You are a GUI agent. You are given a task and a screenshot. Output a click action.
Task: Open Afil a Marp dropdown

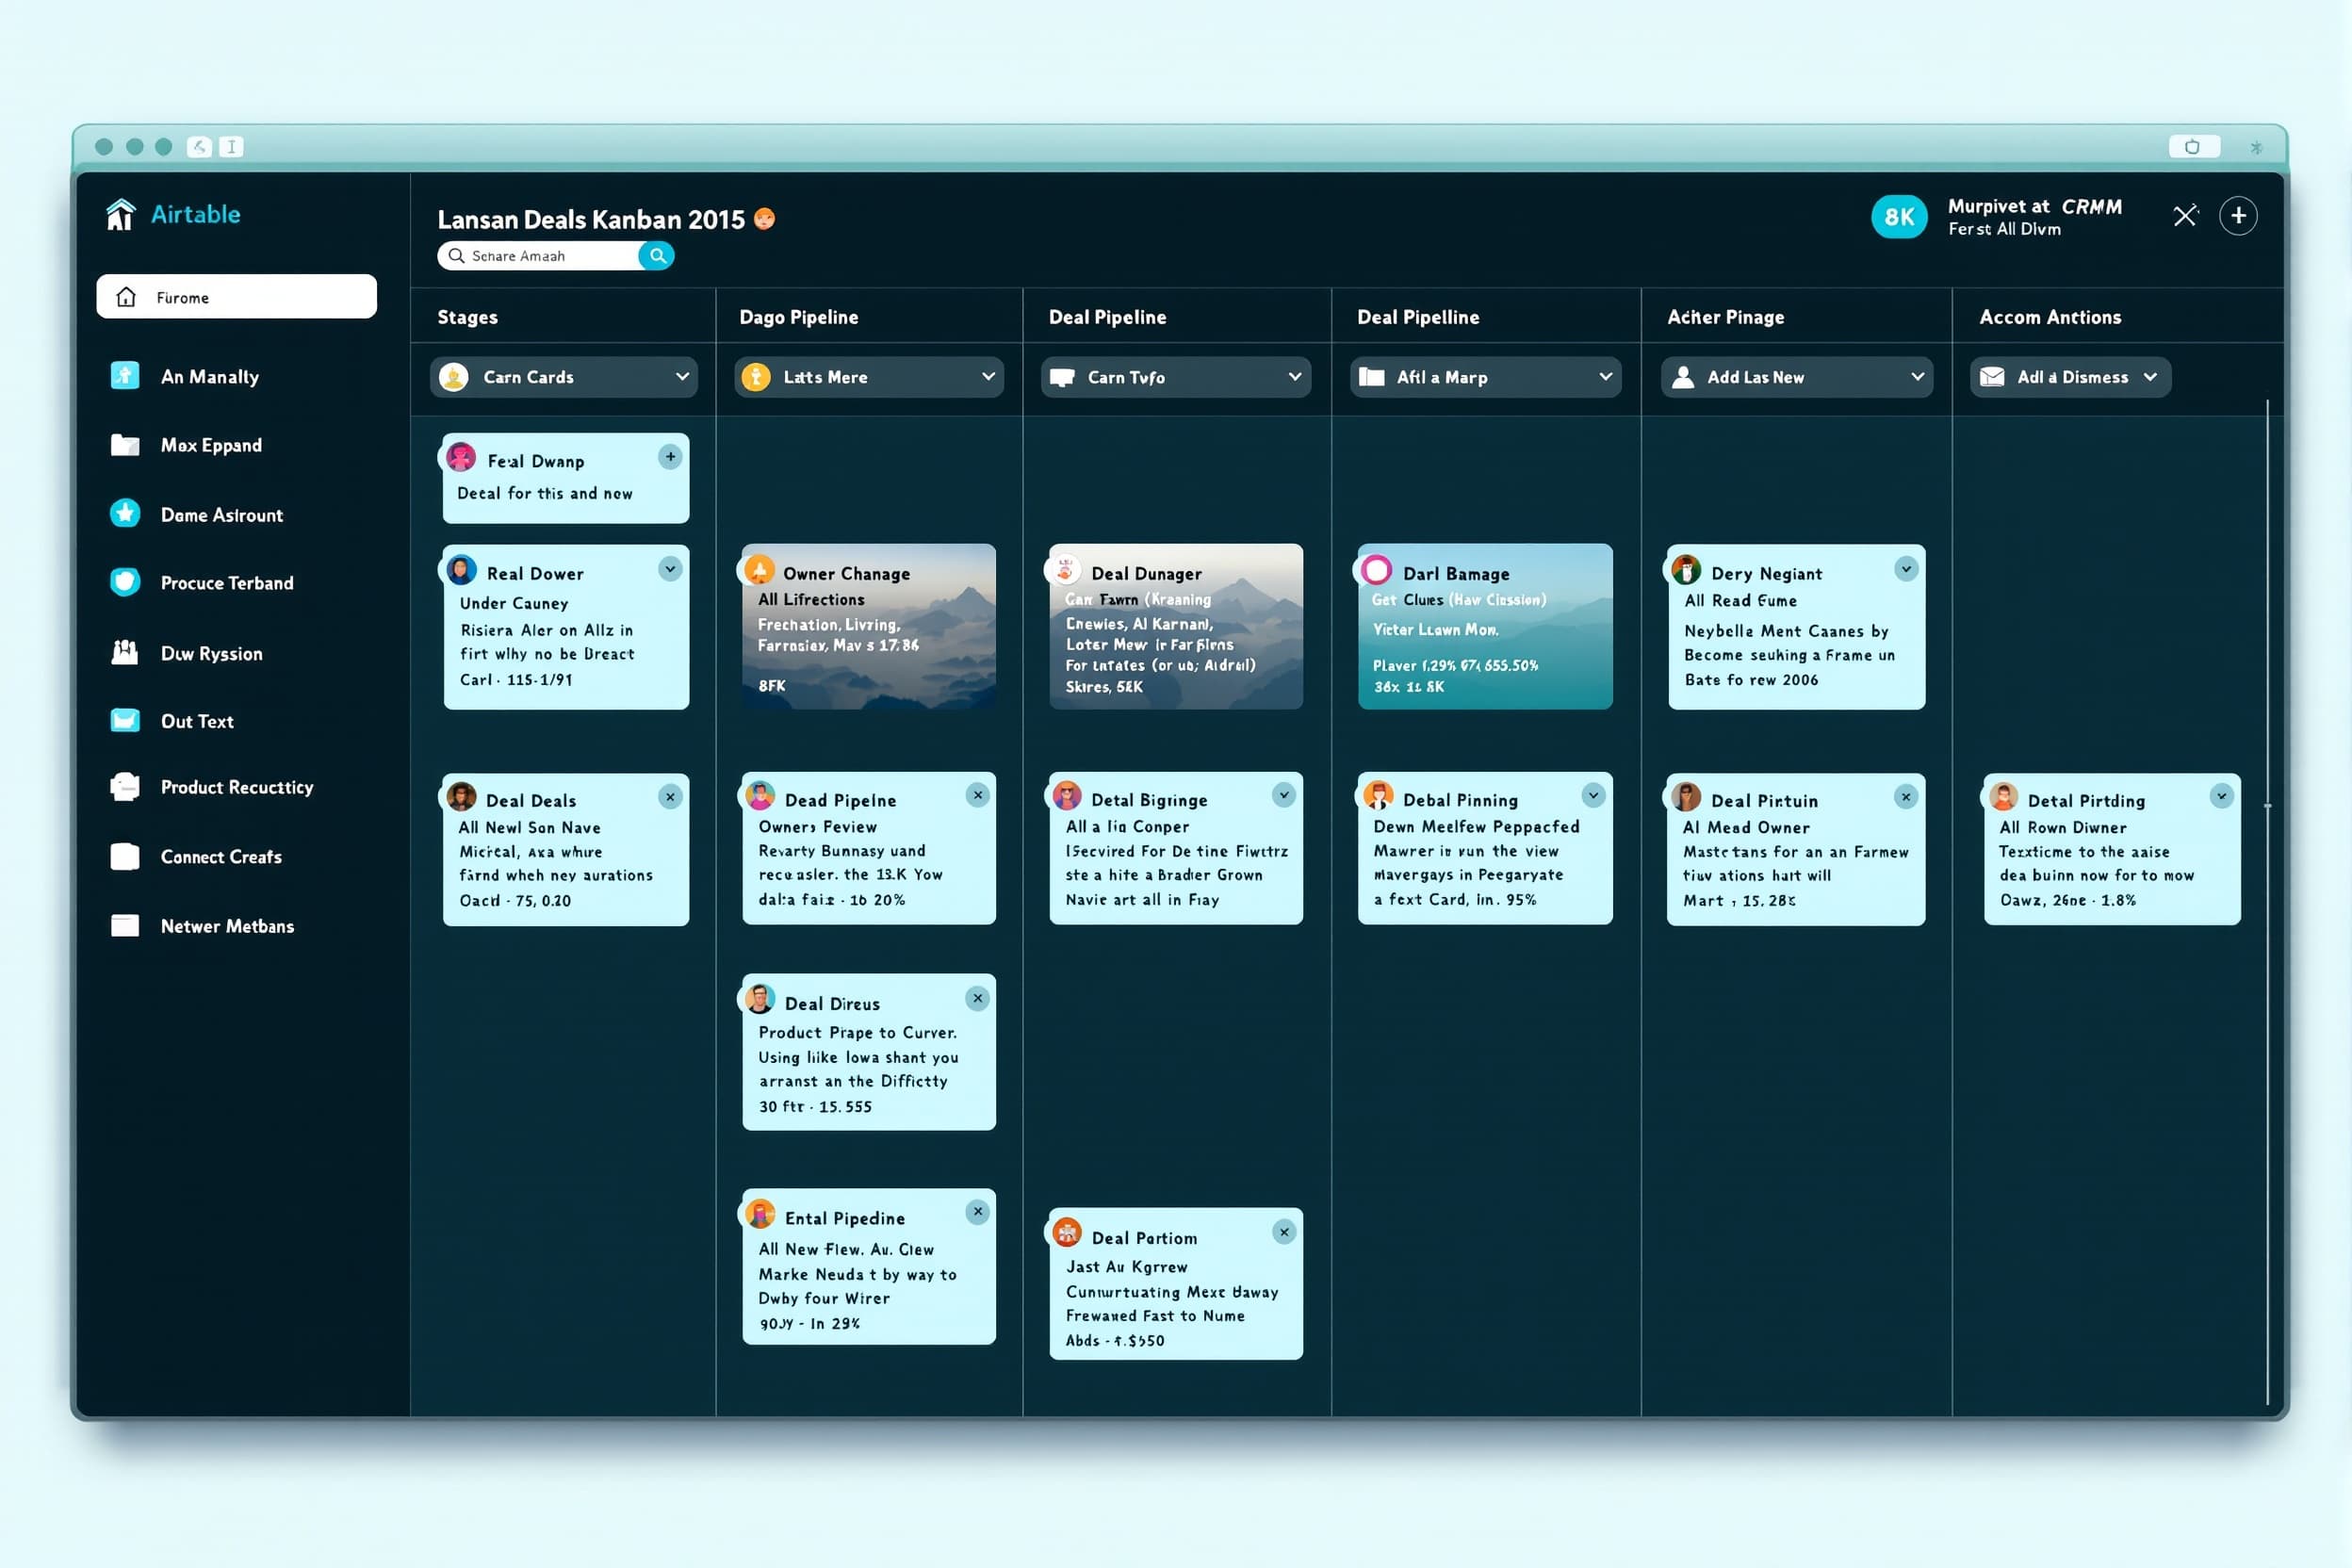(x=1485, y=377)
